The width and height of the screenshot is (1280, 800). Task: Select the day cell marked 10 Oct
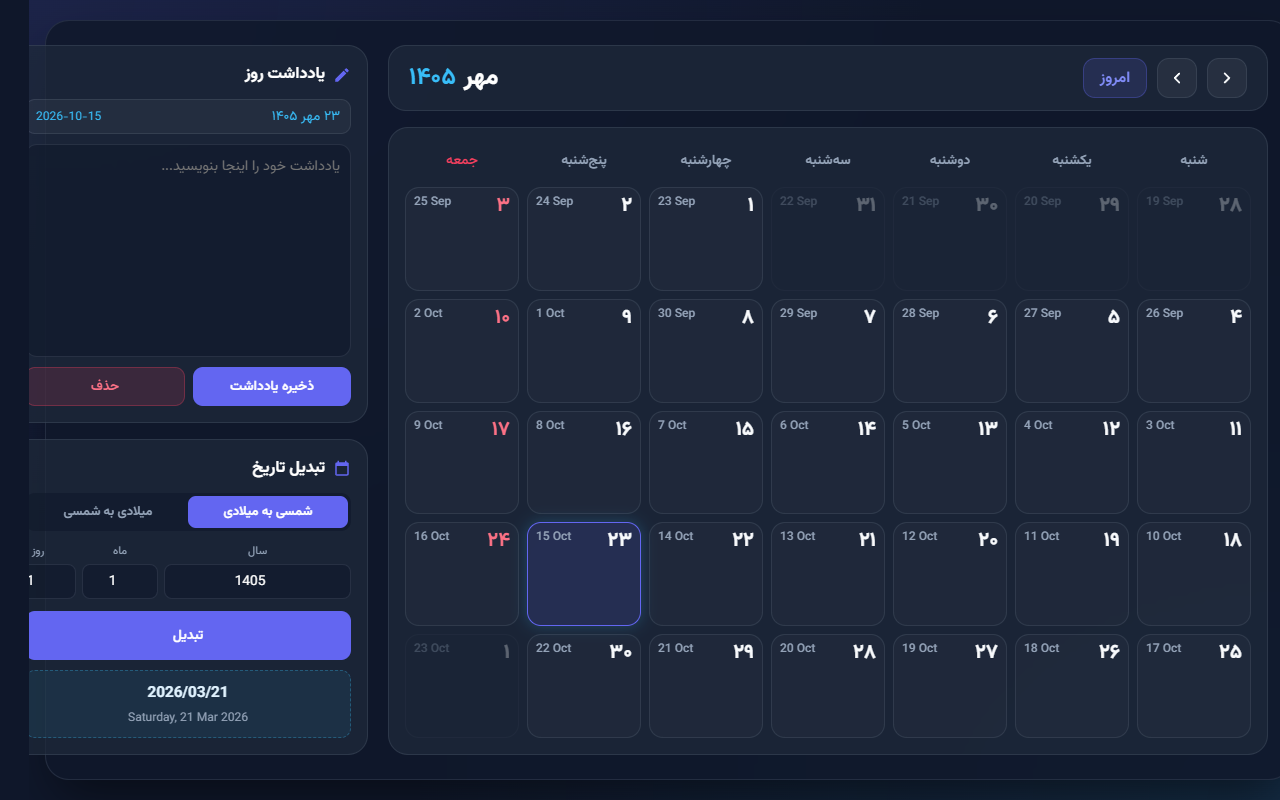(x=1194, y=574)
